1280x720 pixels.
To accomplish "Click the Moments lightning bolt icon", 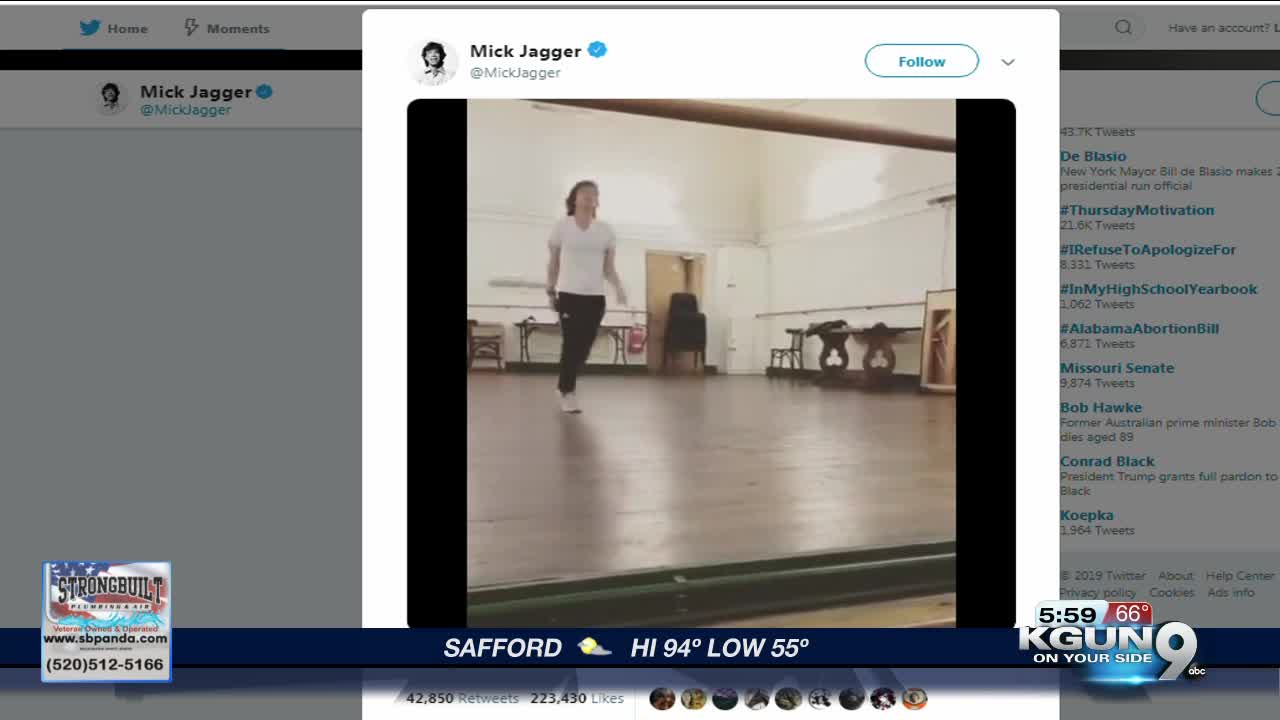I will pos(191,28).
